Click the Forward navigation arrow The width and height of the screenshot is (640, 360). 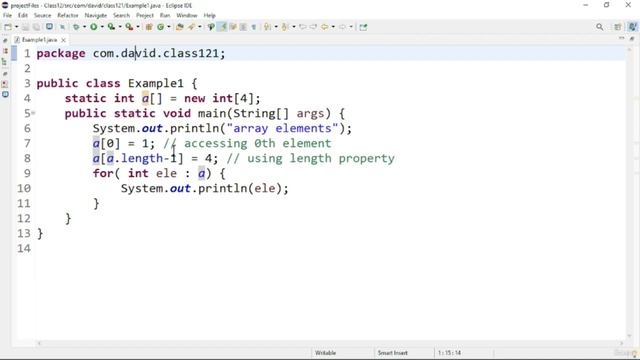tap(342, 27)
